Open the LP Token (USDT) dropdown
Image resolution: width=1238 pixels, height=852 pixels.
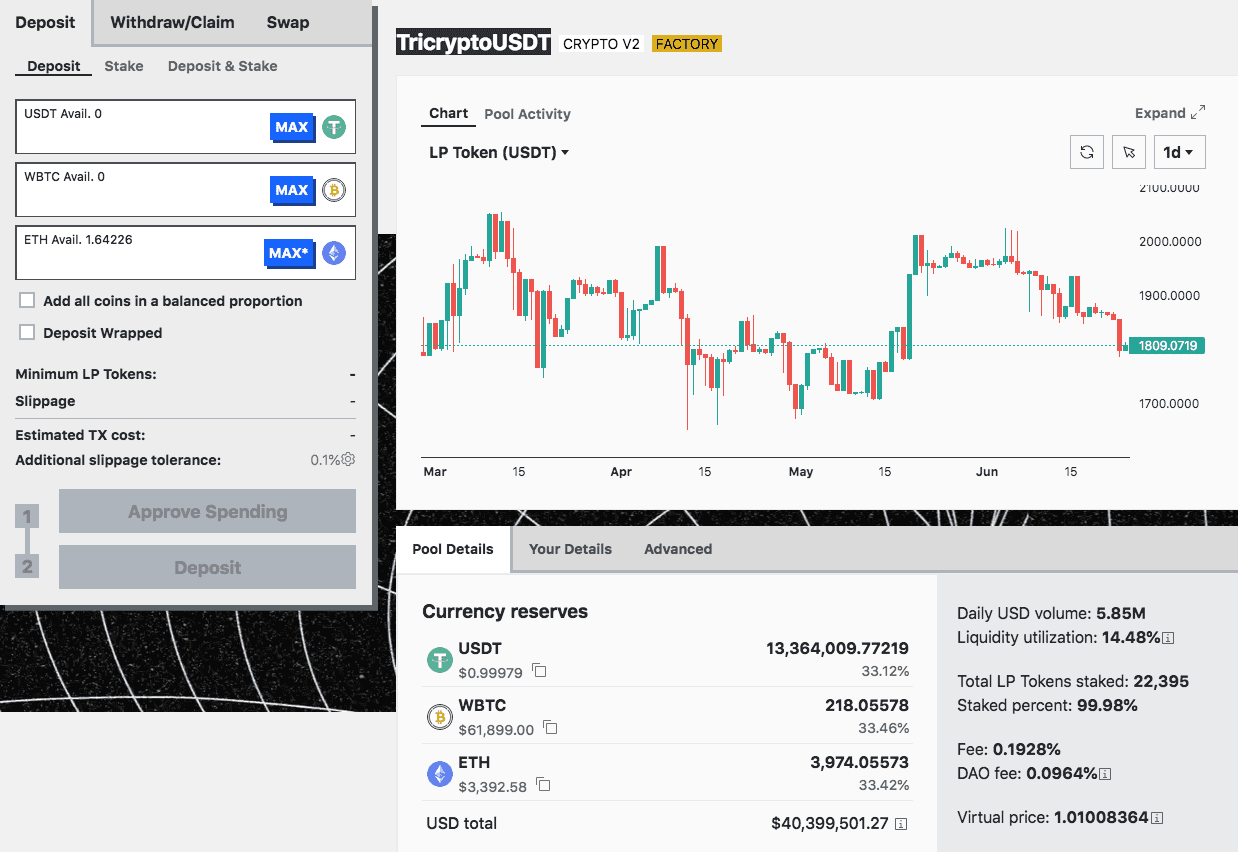[x=499, y=153]
